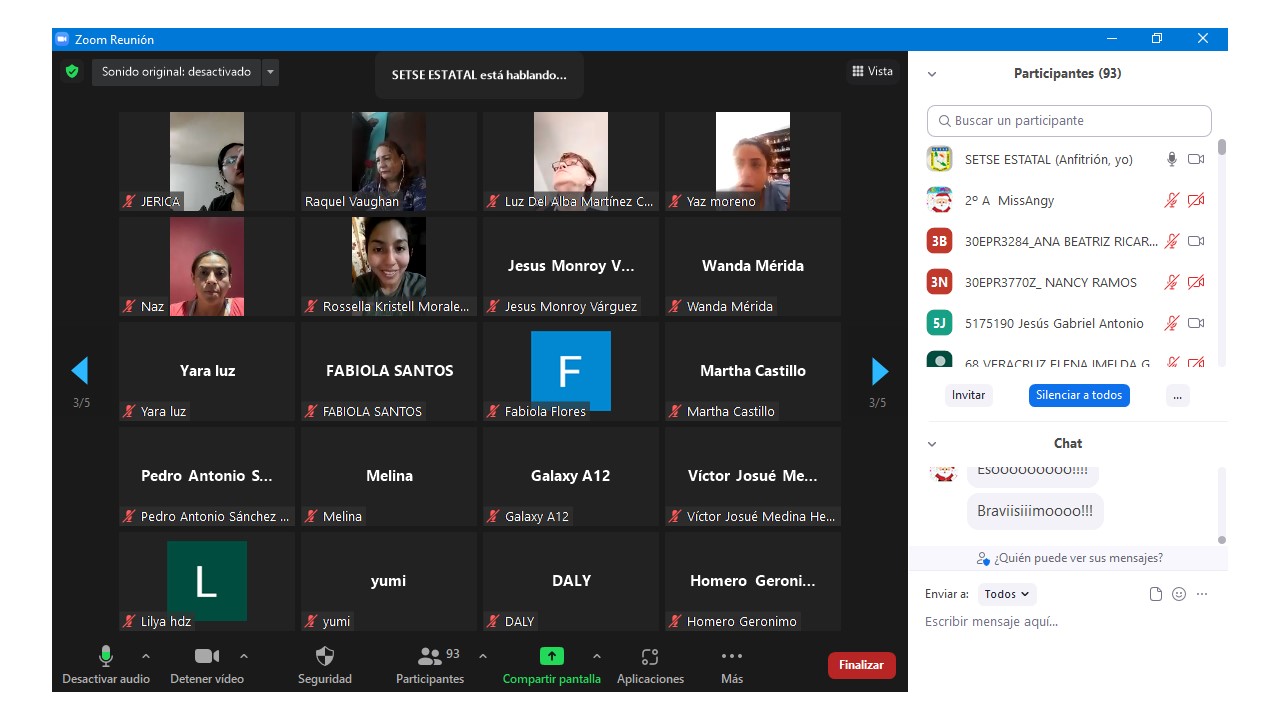Toggle the Sonido original: desactivado button
The height and width of the screenshot is (720, 1280).
click(176, 72)
